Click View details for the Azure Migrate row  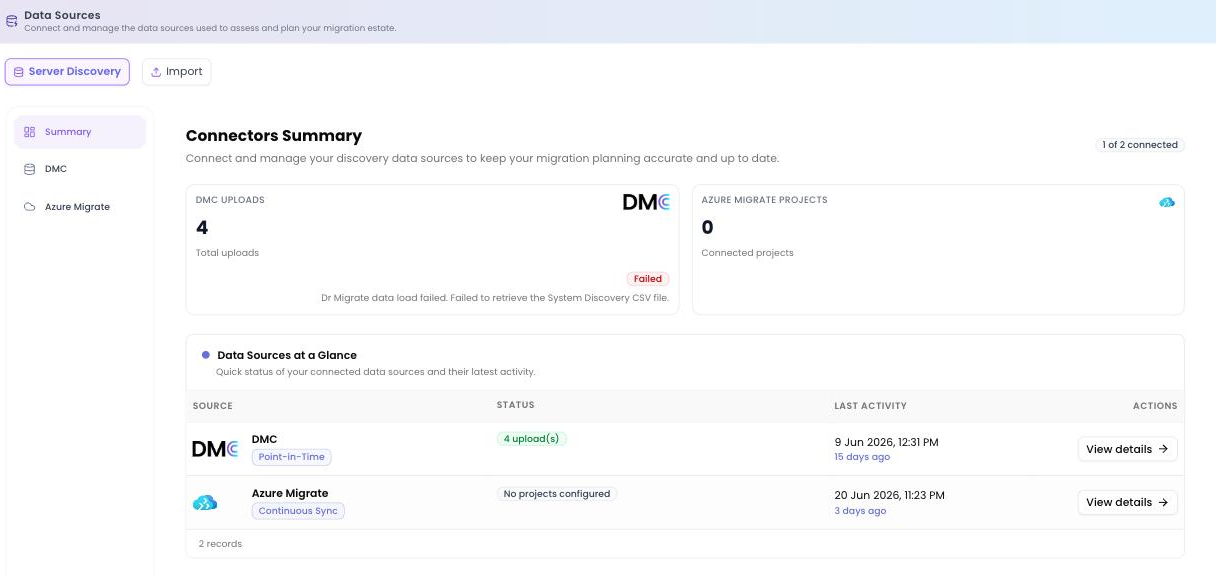click(1127, 503)
